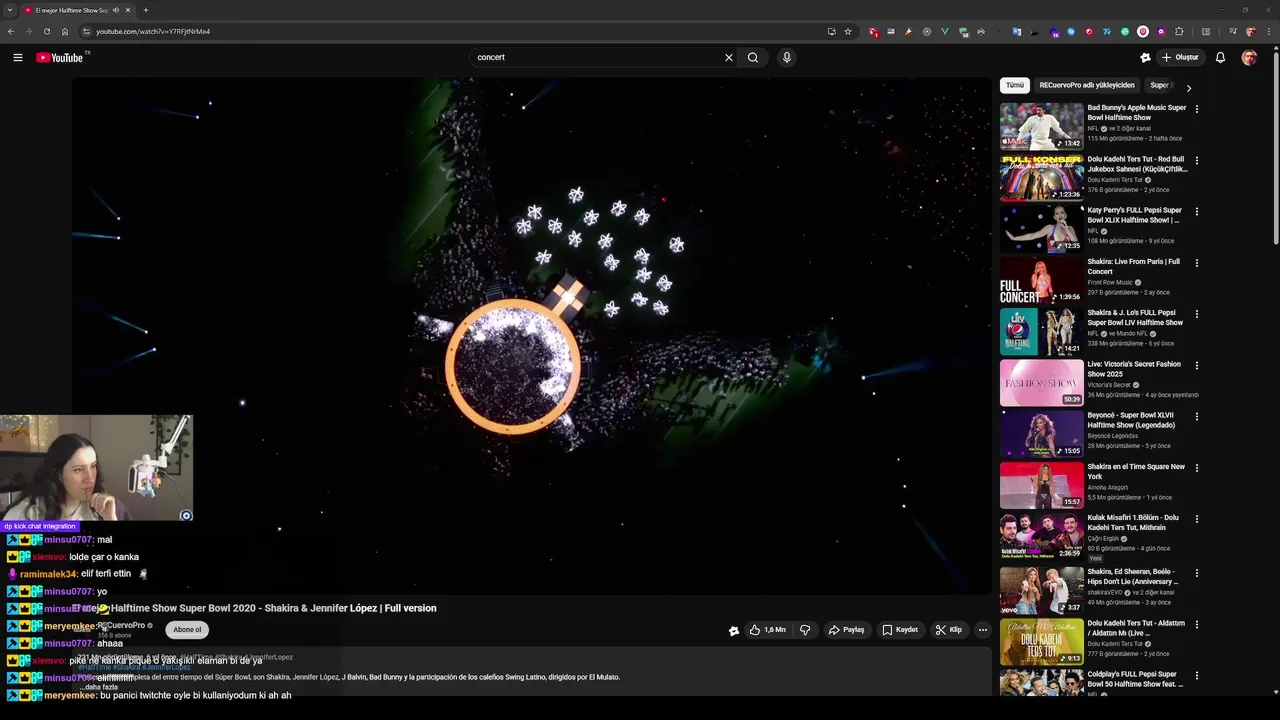Screen dimensions: 1280x720
Task: Open the cast media icon in address bar
Action: [831, 31]
